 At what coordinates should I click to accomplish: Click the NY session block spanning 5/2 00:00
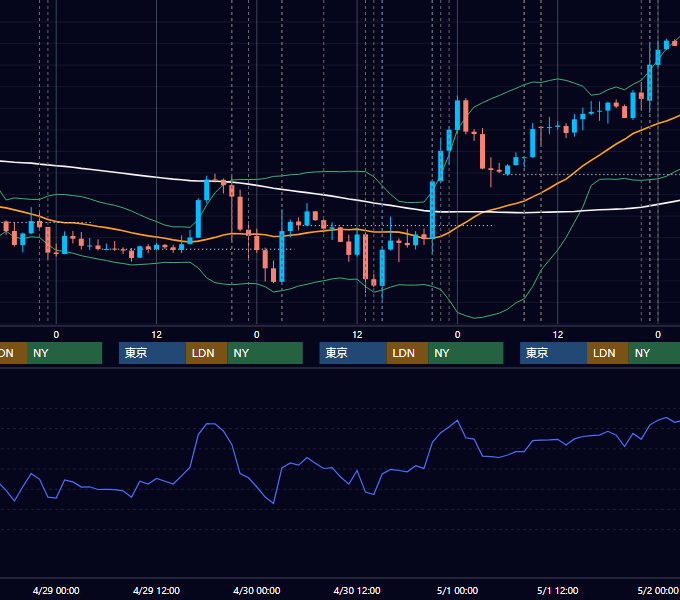[x=654, y=353]
